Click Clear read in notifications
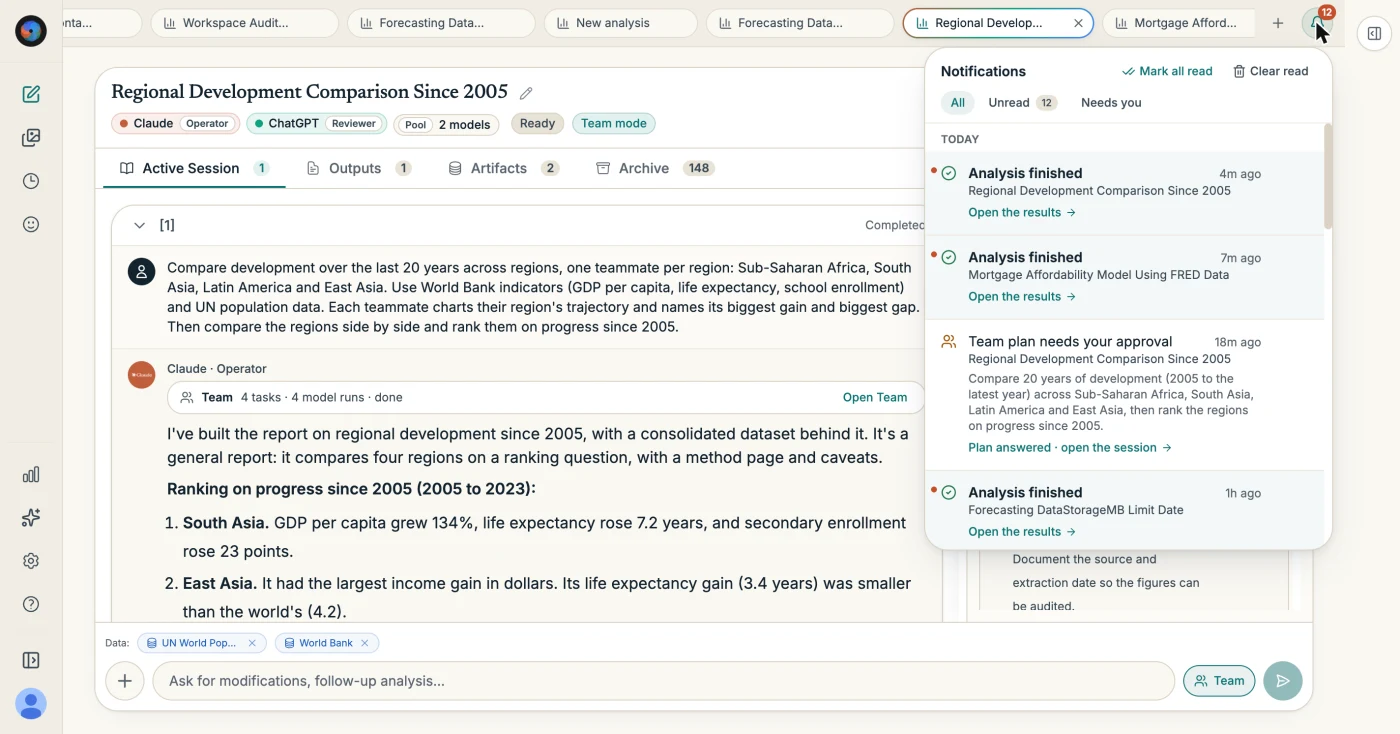Screen dimensions: 1400x734 [1270, 71]
